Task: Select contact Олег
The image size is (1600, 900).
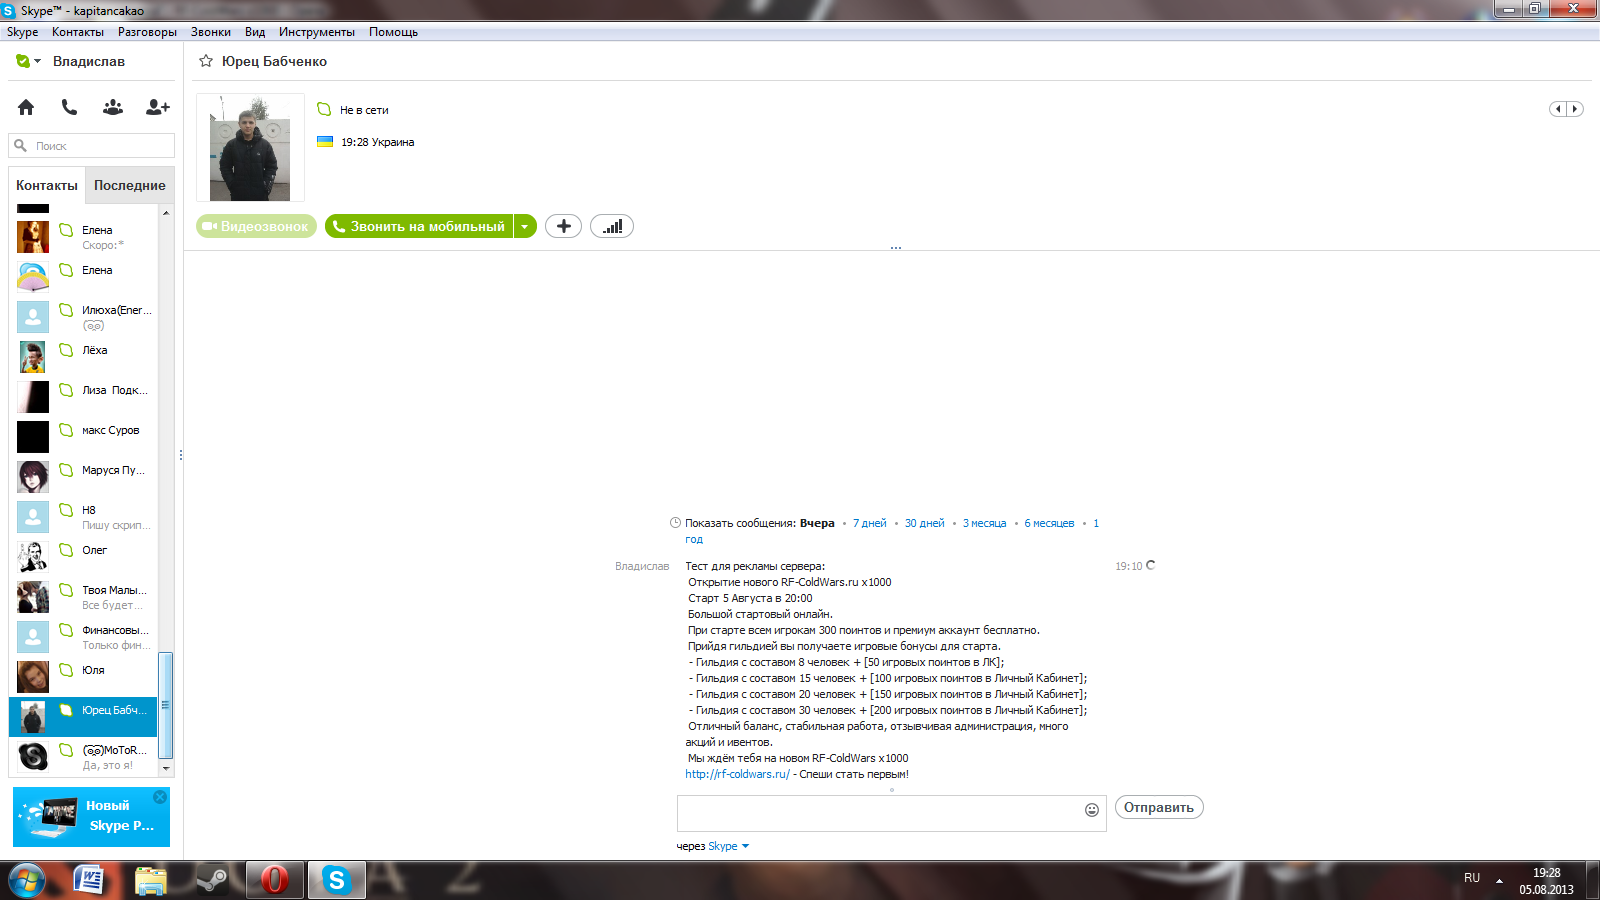Action: [83, 557]
